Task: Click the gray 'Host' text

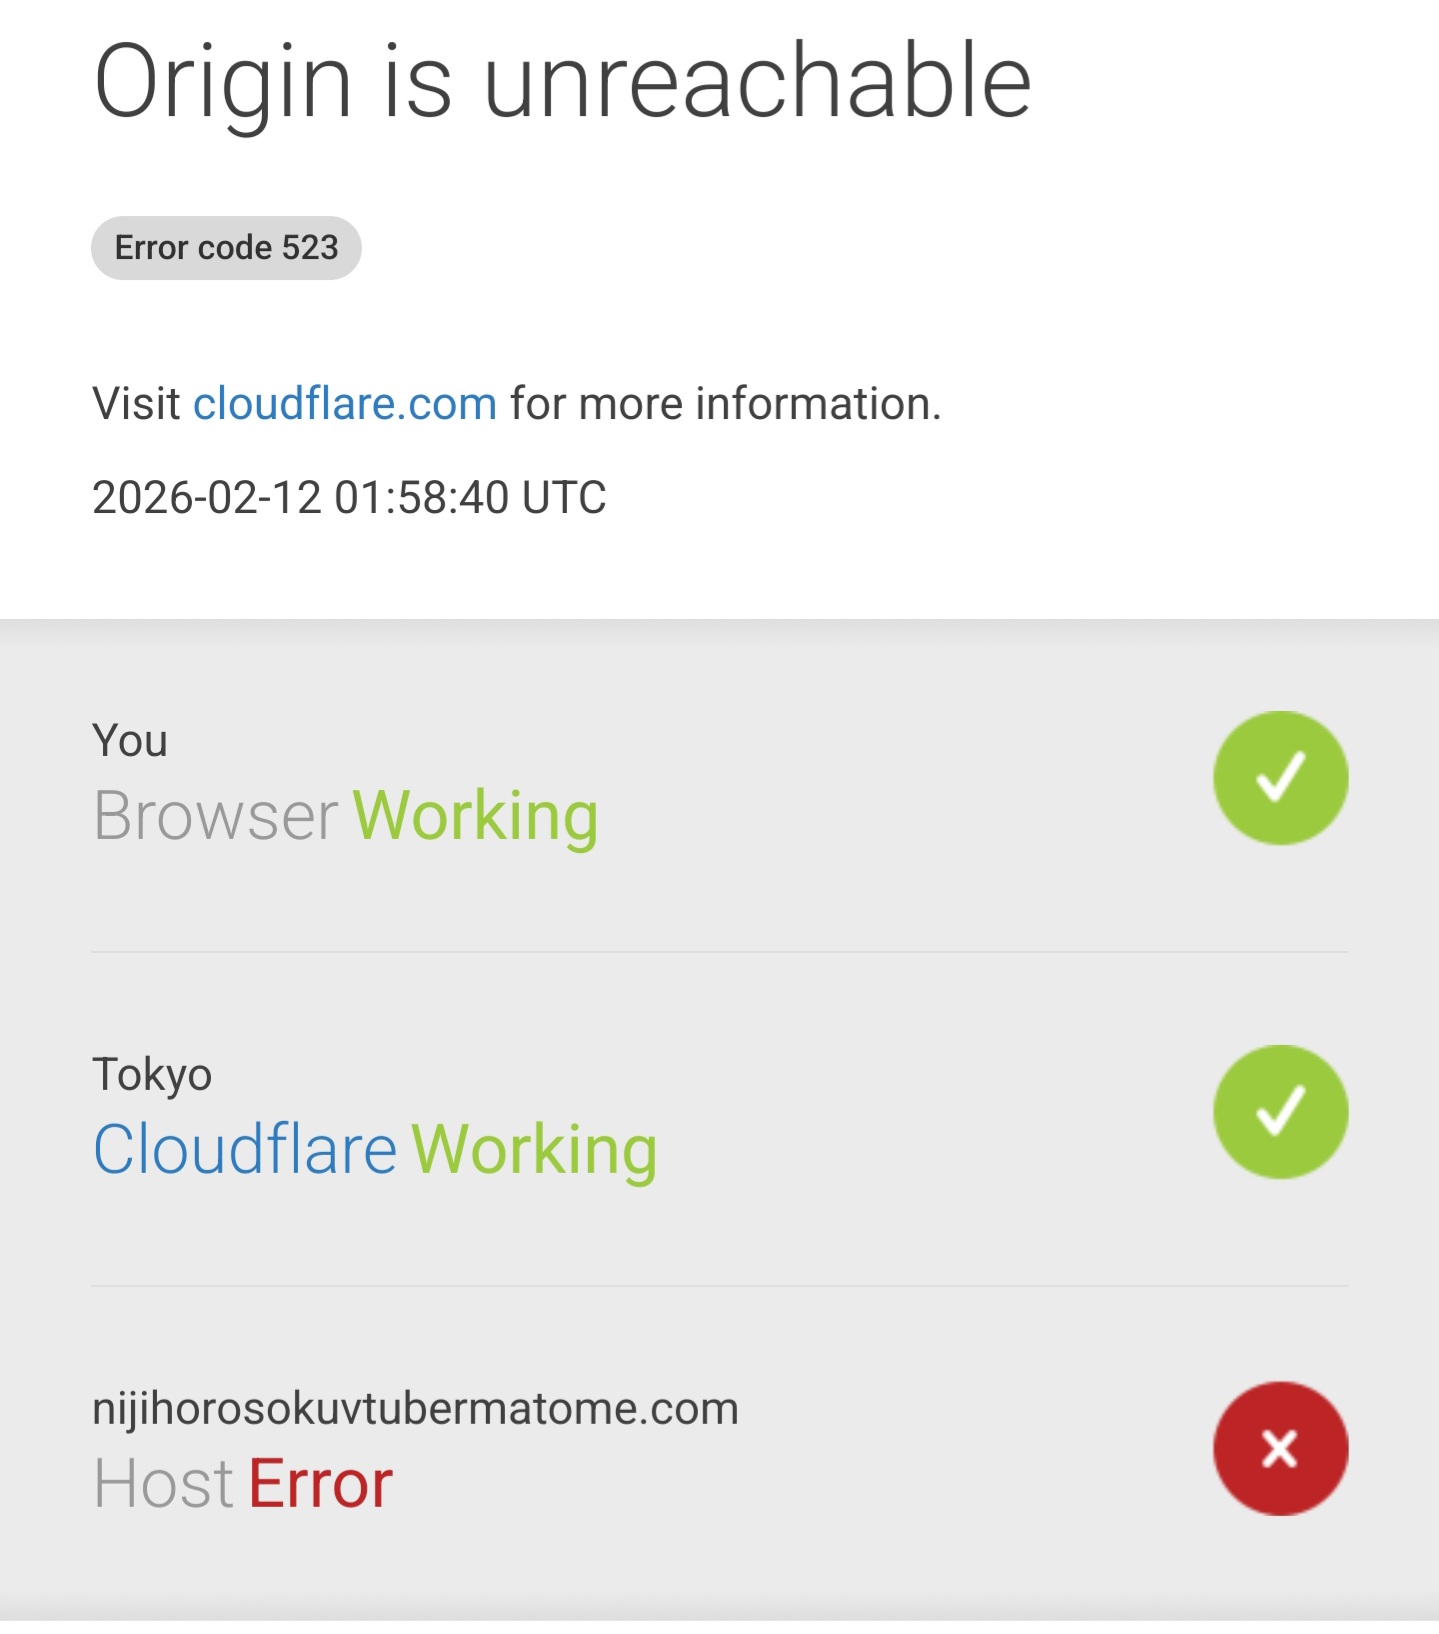Action: (x=164, y=1483)
